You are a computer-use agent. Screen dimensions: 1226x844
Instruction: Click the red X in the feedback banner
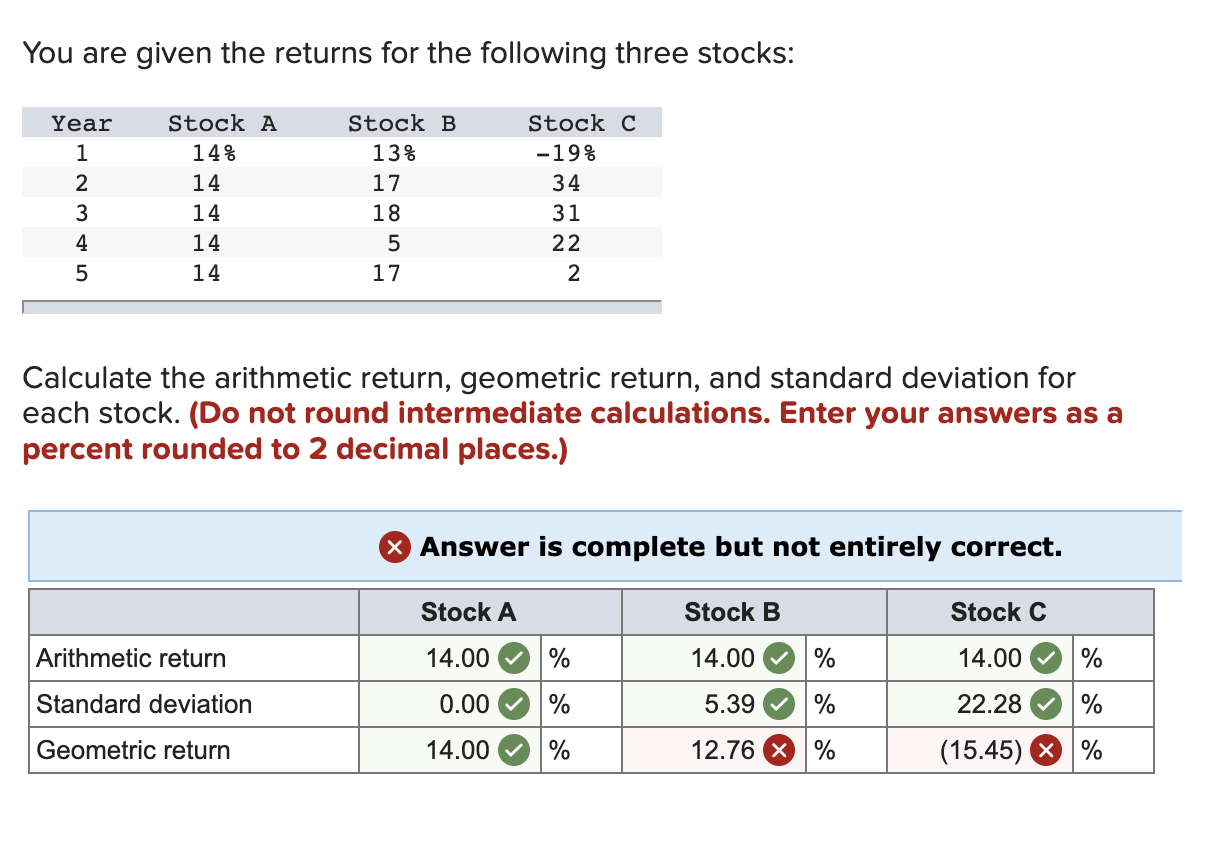[397, 547]
